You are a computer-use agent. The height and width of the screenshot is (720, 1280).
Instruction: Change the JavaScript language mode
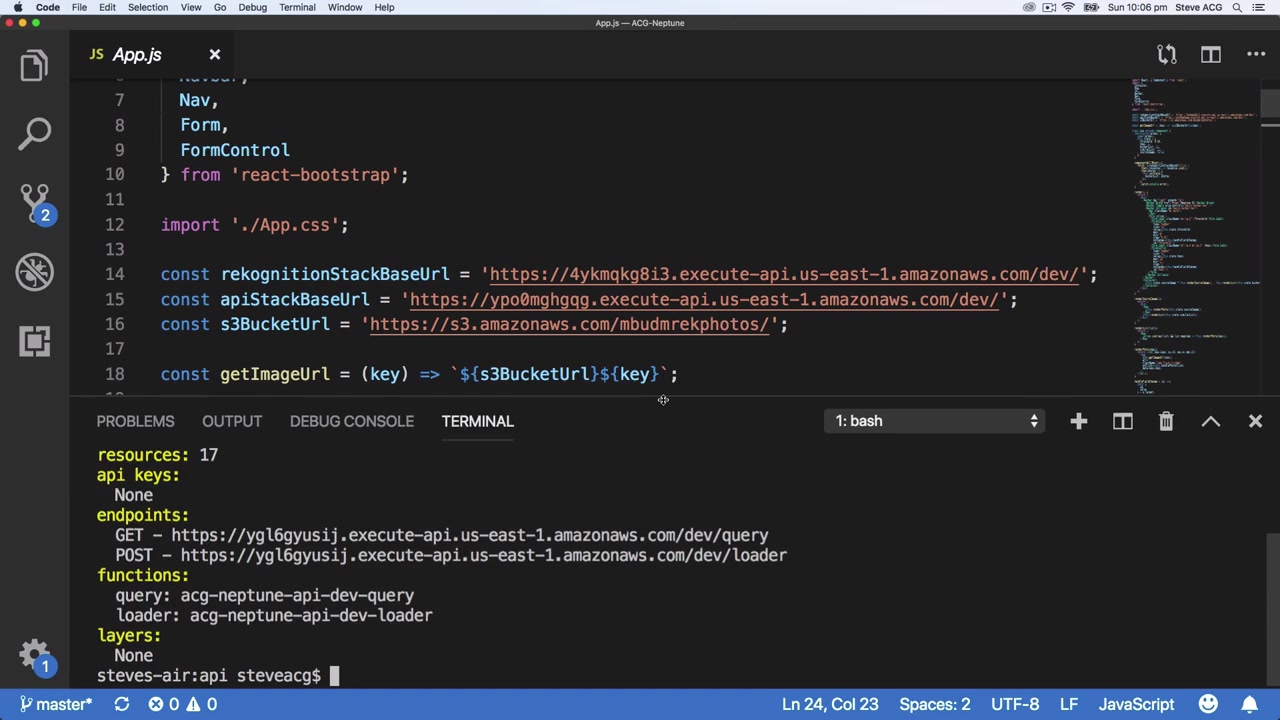coord(1136,704)
